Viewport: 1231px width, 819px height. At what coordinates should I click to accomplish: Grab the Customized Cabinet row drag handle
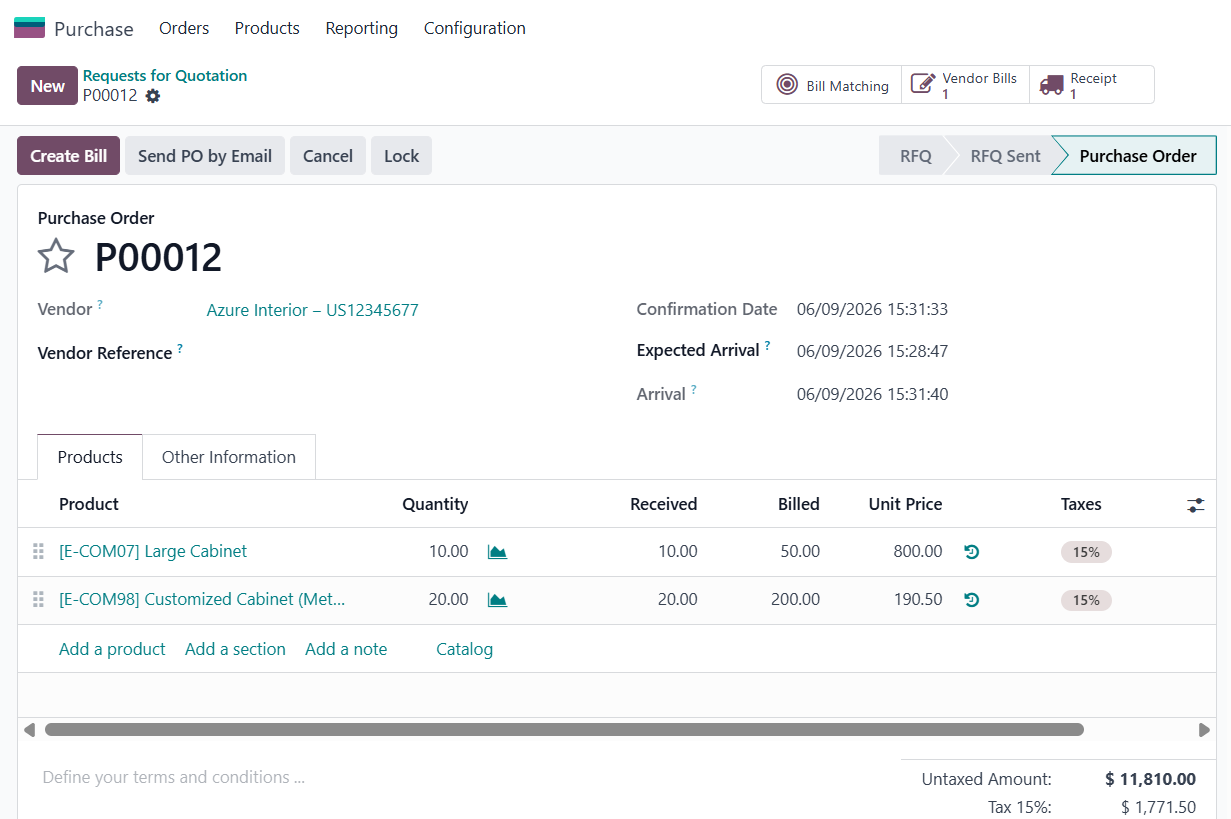[x=38, y=600]
